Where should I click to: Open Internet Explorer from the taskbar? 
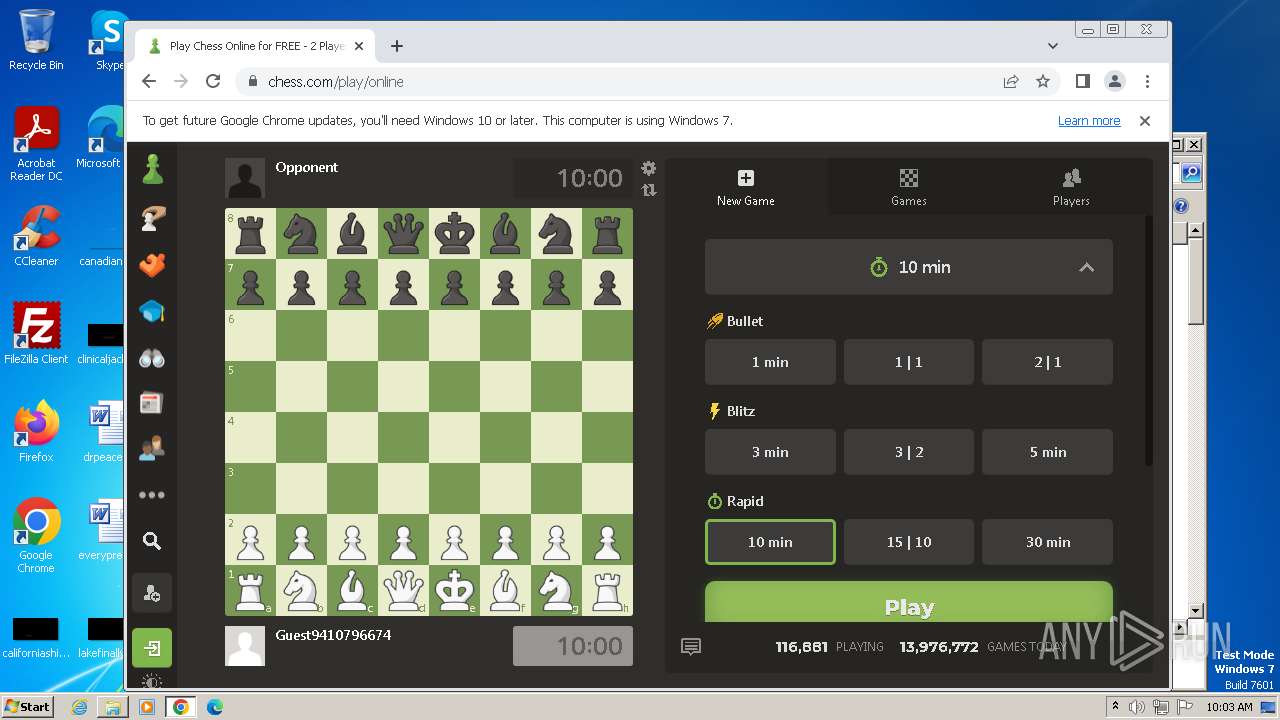coord(80,707)
